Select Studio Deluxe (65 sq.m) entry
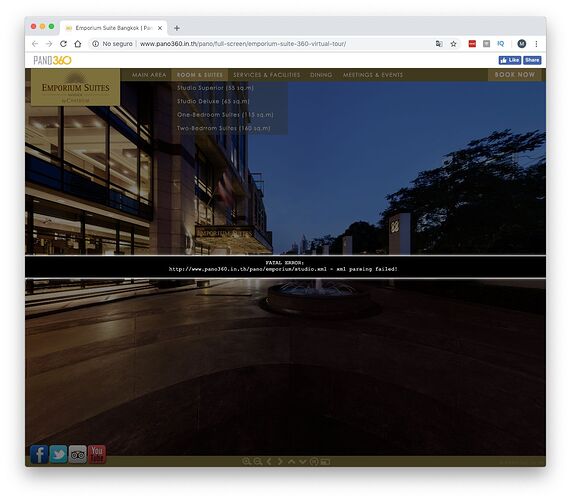Image resolution: width=570 pixels, height=500 pixels. click(213, 101)
